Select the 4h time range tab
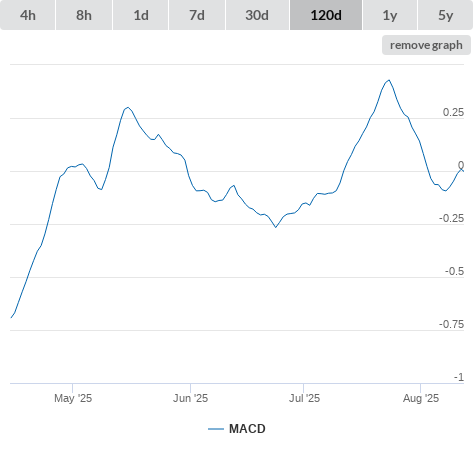 [28, 15]
